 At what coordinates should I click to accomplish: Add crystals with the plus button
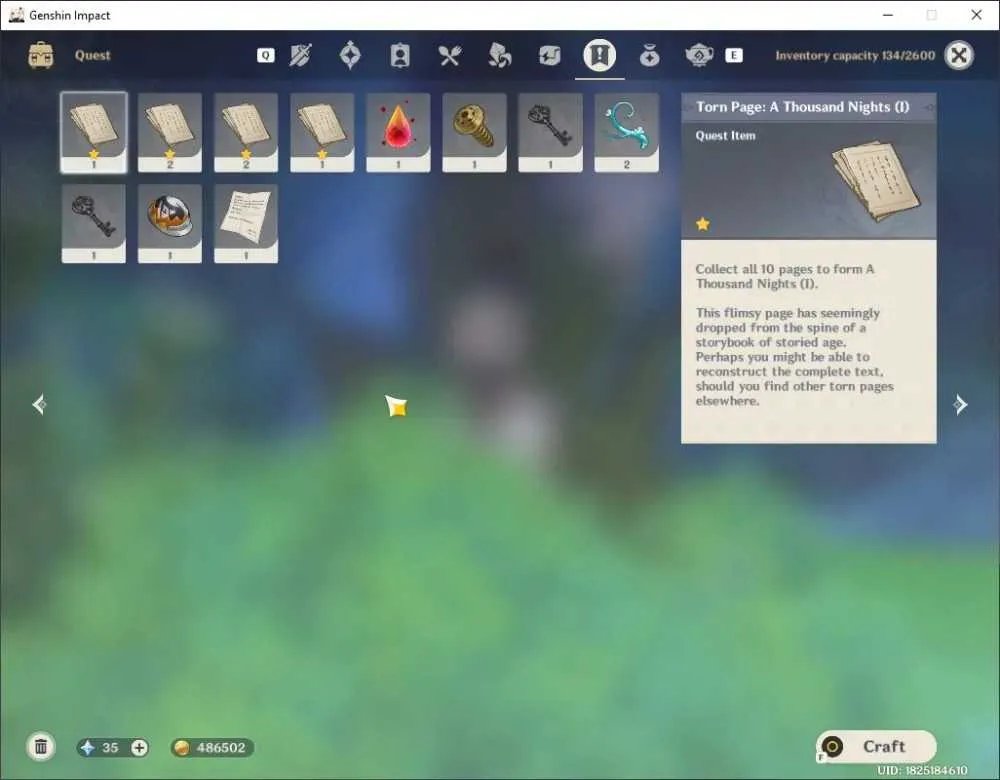coord(139,747)
